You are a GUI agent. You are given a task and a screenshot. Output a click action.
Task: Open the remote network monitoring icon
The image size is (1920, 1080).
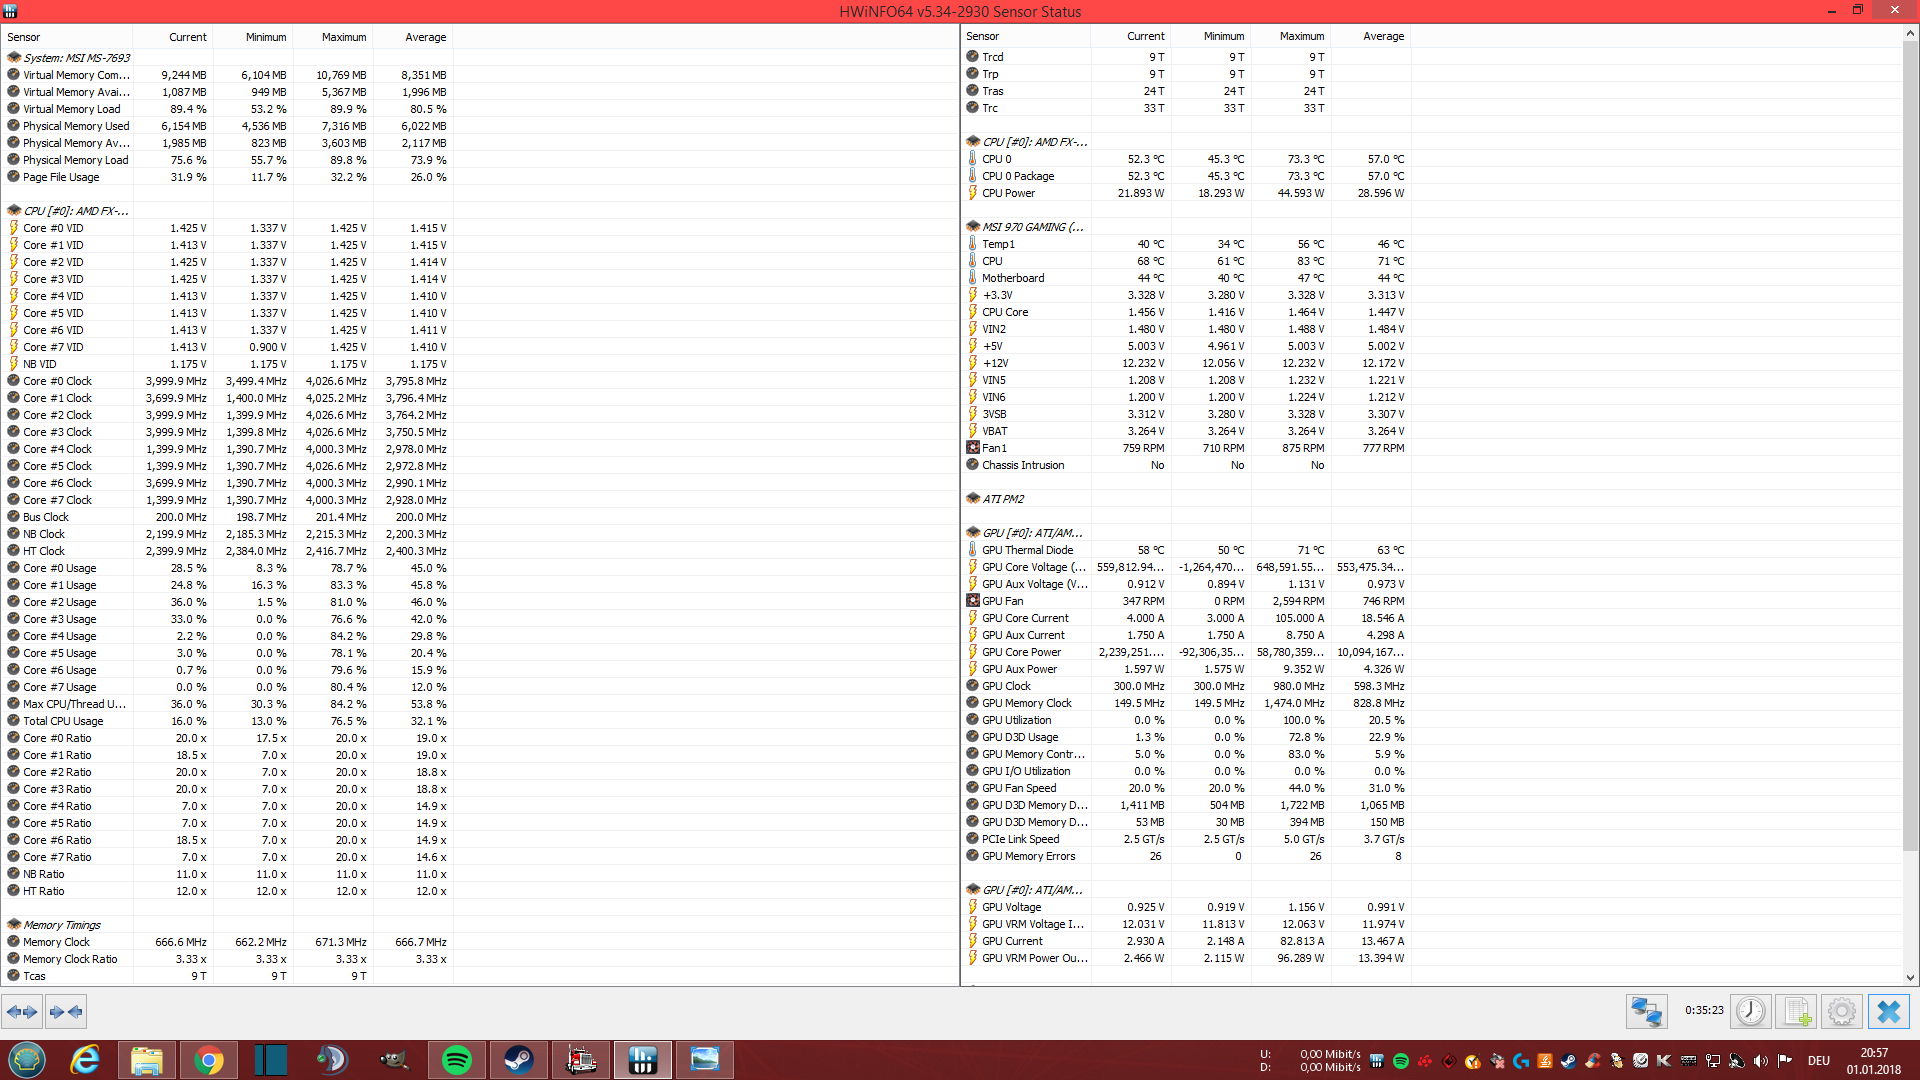tap(1646, 1012)
